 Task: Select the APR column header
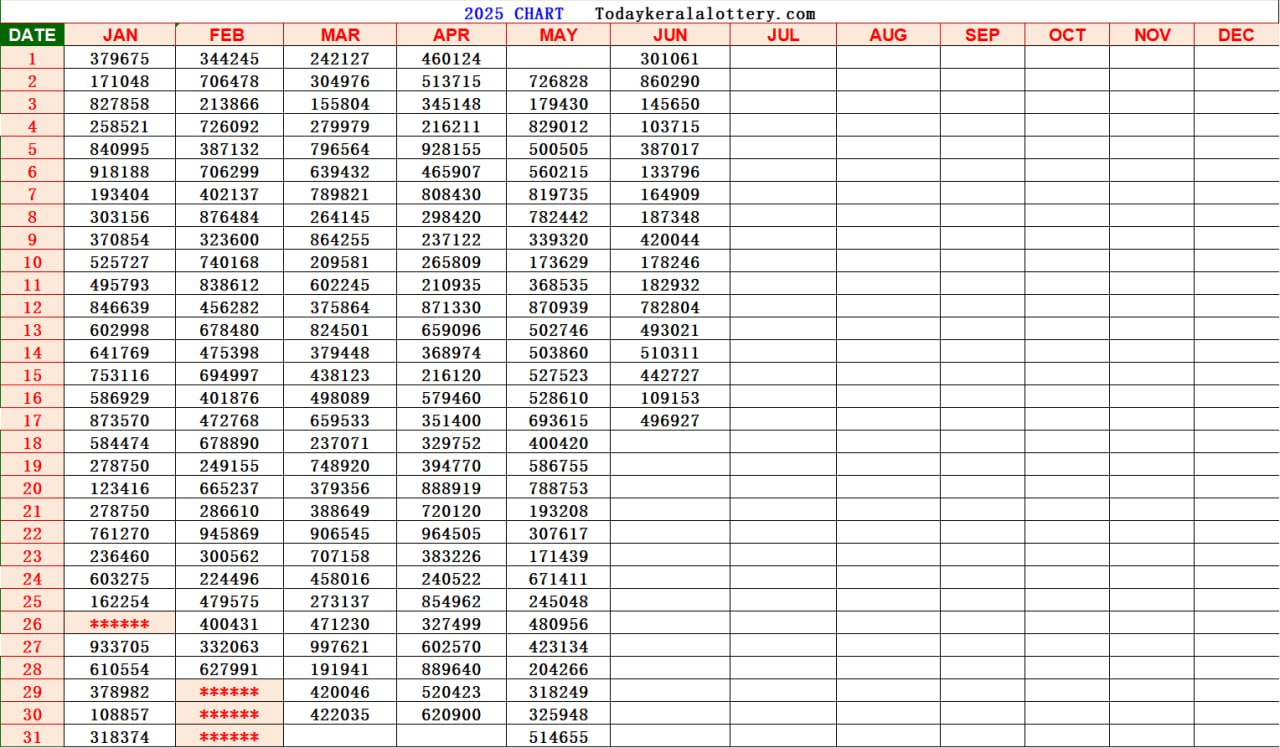[x=451, y=35]
